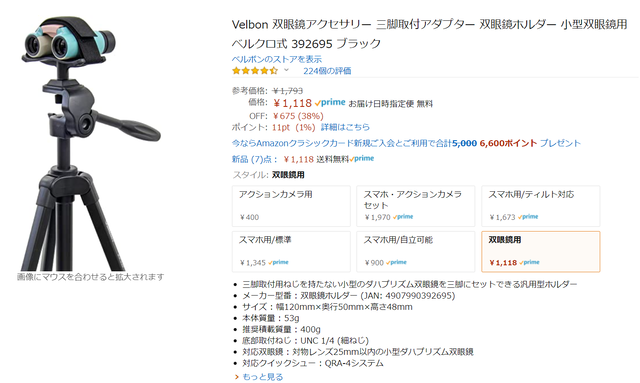Screen dimensions: 640x383
Task: Choose the スマホ用/標準 style option
Action: [x=291, y=252]
